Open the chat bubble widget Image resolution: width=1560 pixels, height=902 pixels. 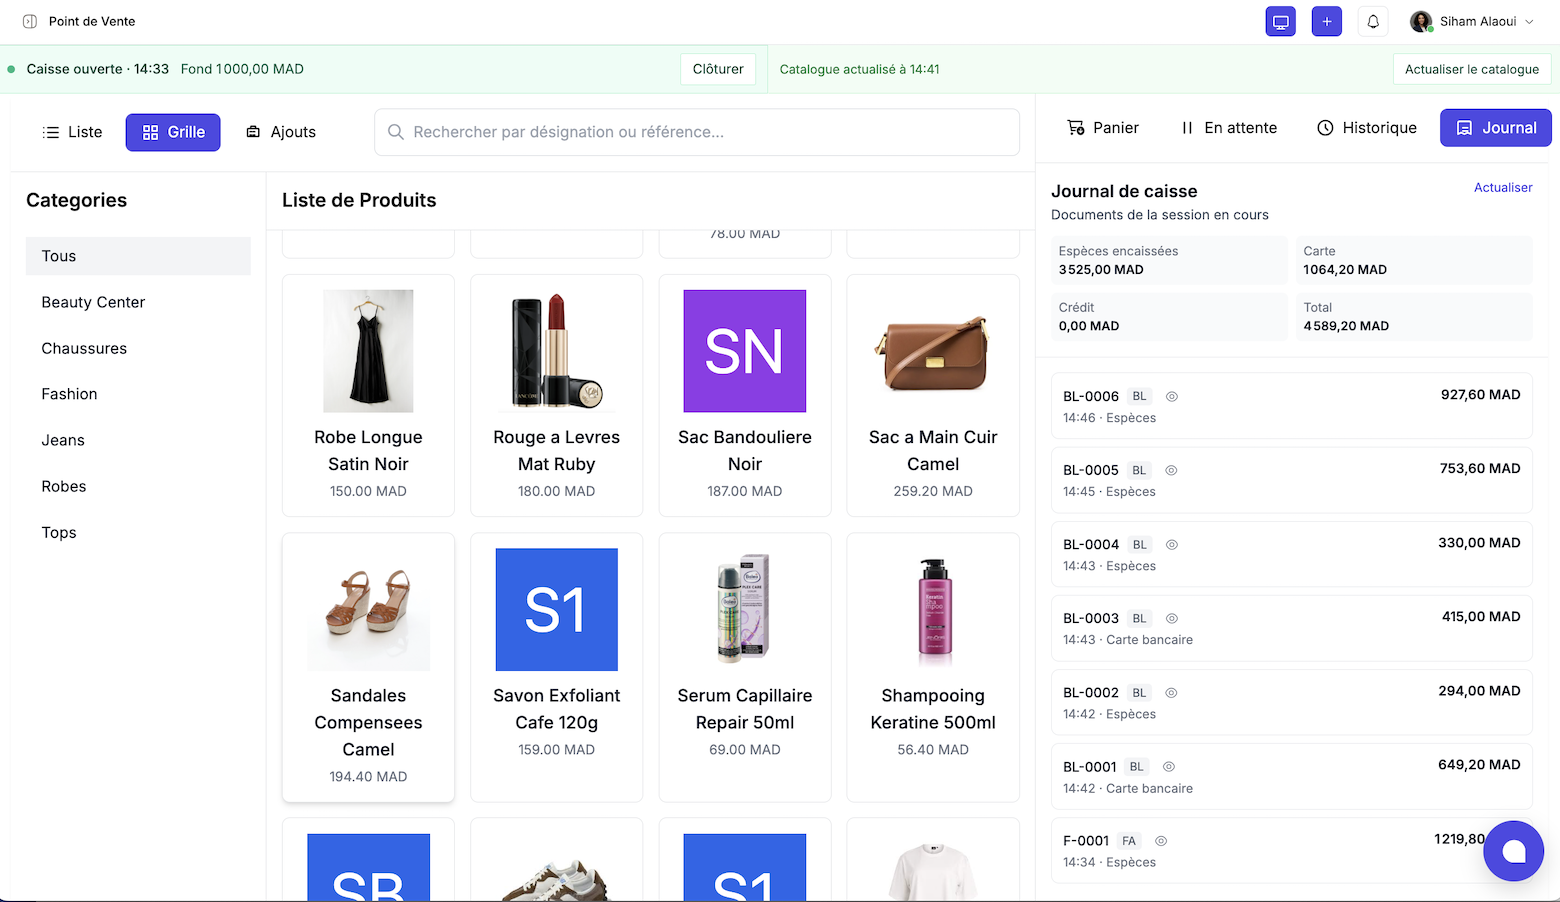1514,851
